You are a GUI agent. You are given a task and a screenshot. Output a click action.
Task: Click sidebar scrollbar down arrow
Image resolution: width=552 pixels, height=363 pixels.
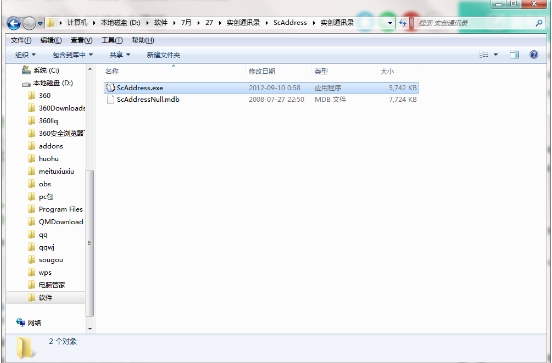[x=90, y=328]
